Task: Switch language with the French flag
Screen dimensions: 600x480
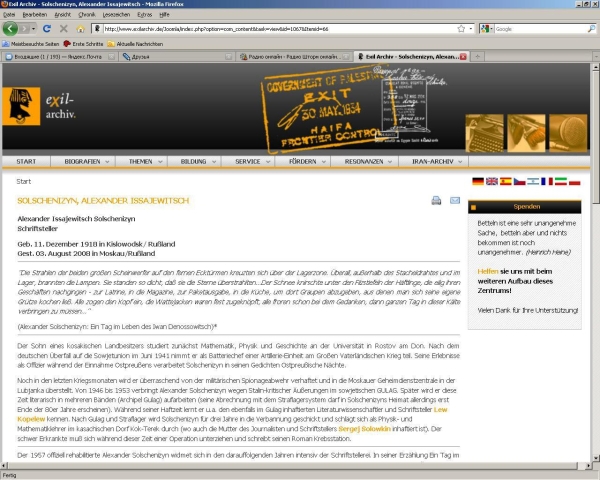Action: [x=547, y=181]
